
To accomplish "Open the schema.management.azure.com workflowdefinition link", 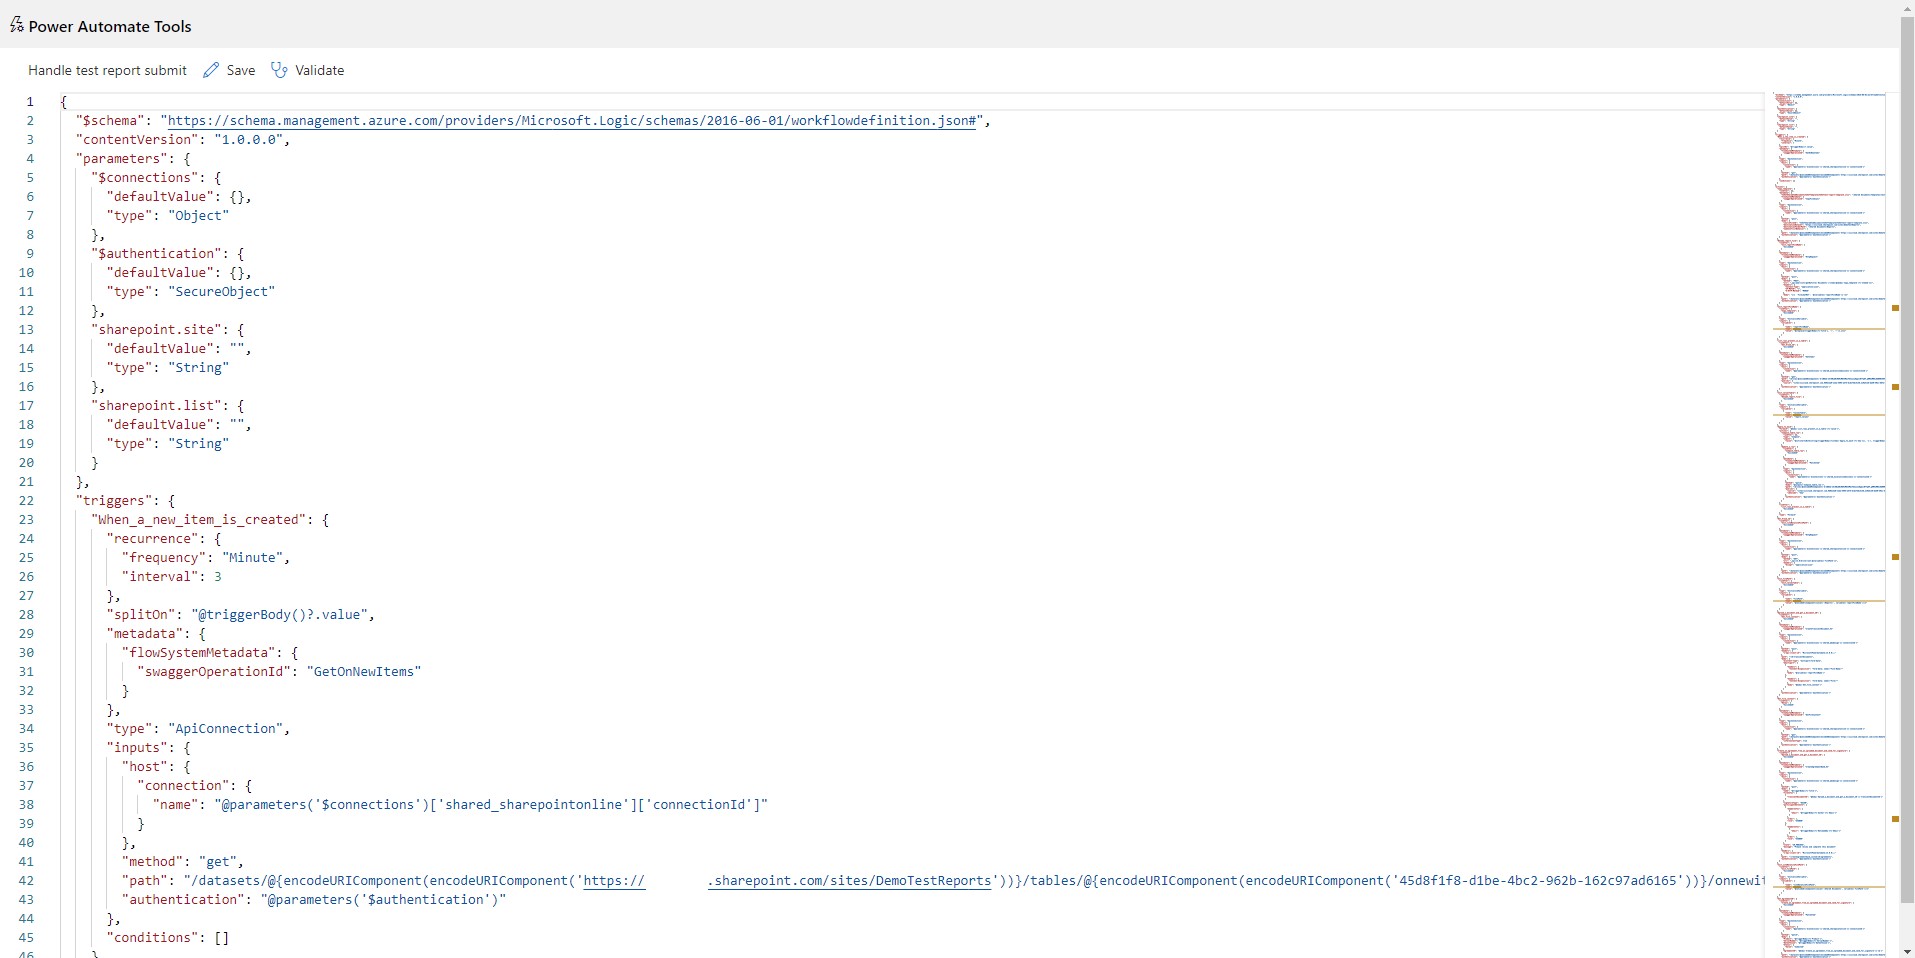I will (571, 120).
